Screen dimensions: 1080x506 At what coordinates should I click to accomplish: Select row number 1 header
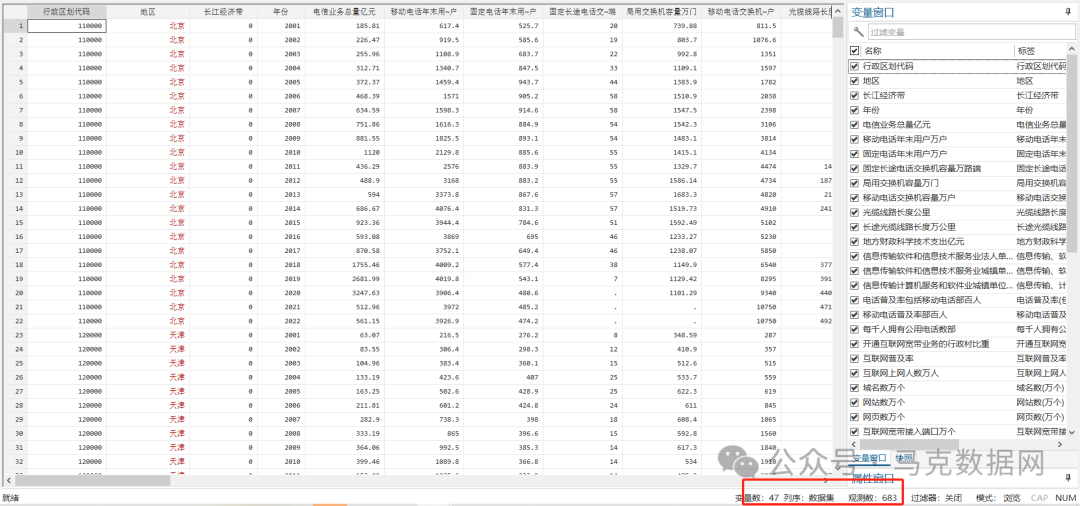tap(14, 25)
